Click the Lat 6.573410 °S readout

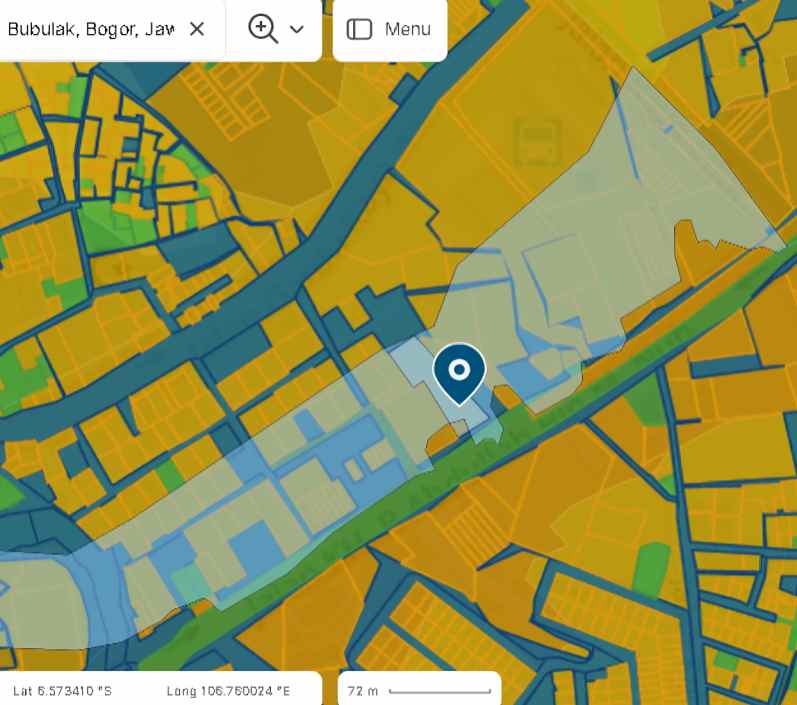pos(62,691)
